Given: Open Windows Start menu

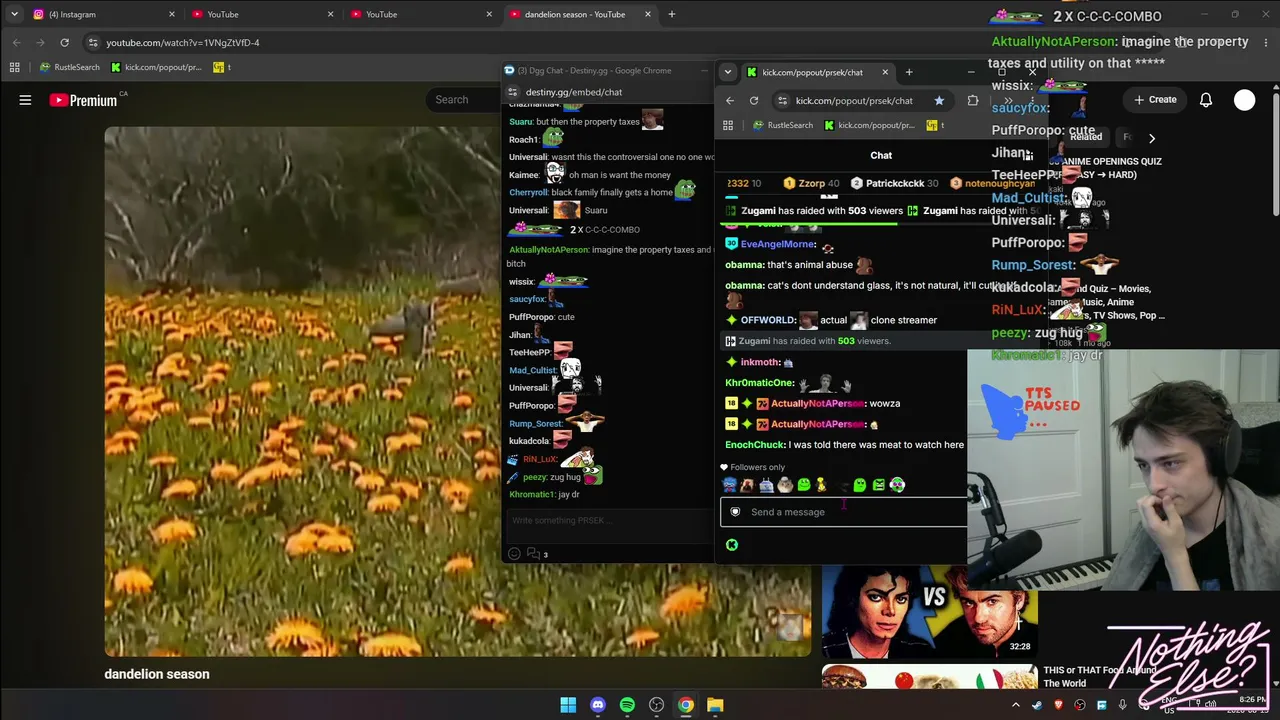Looking at the screenshot, I should [568, 705].
